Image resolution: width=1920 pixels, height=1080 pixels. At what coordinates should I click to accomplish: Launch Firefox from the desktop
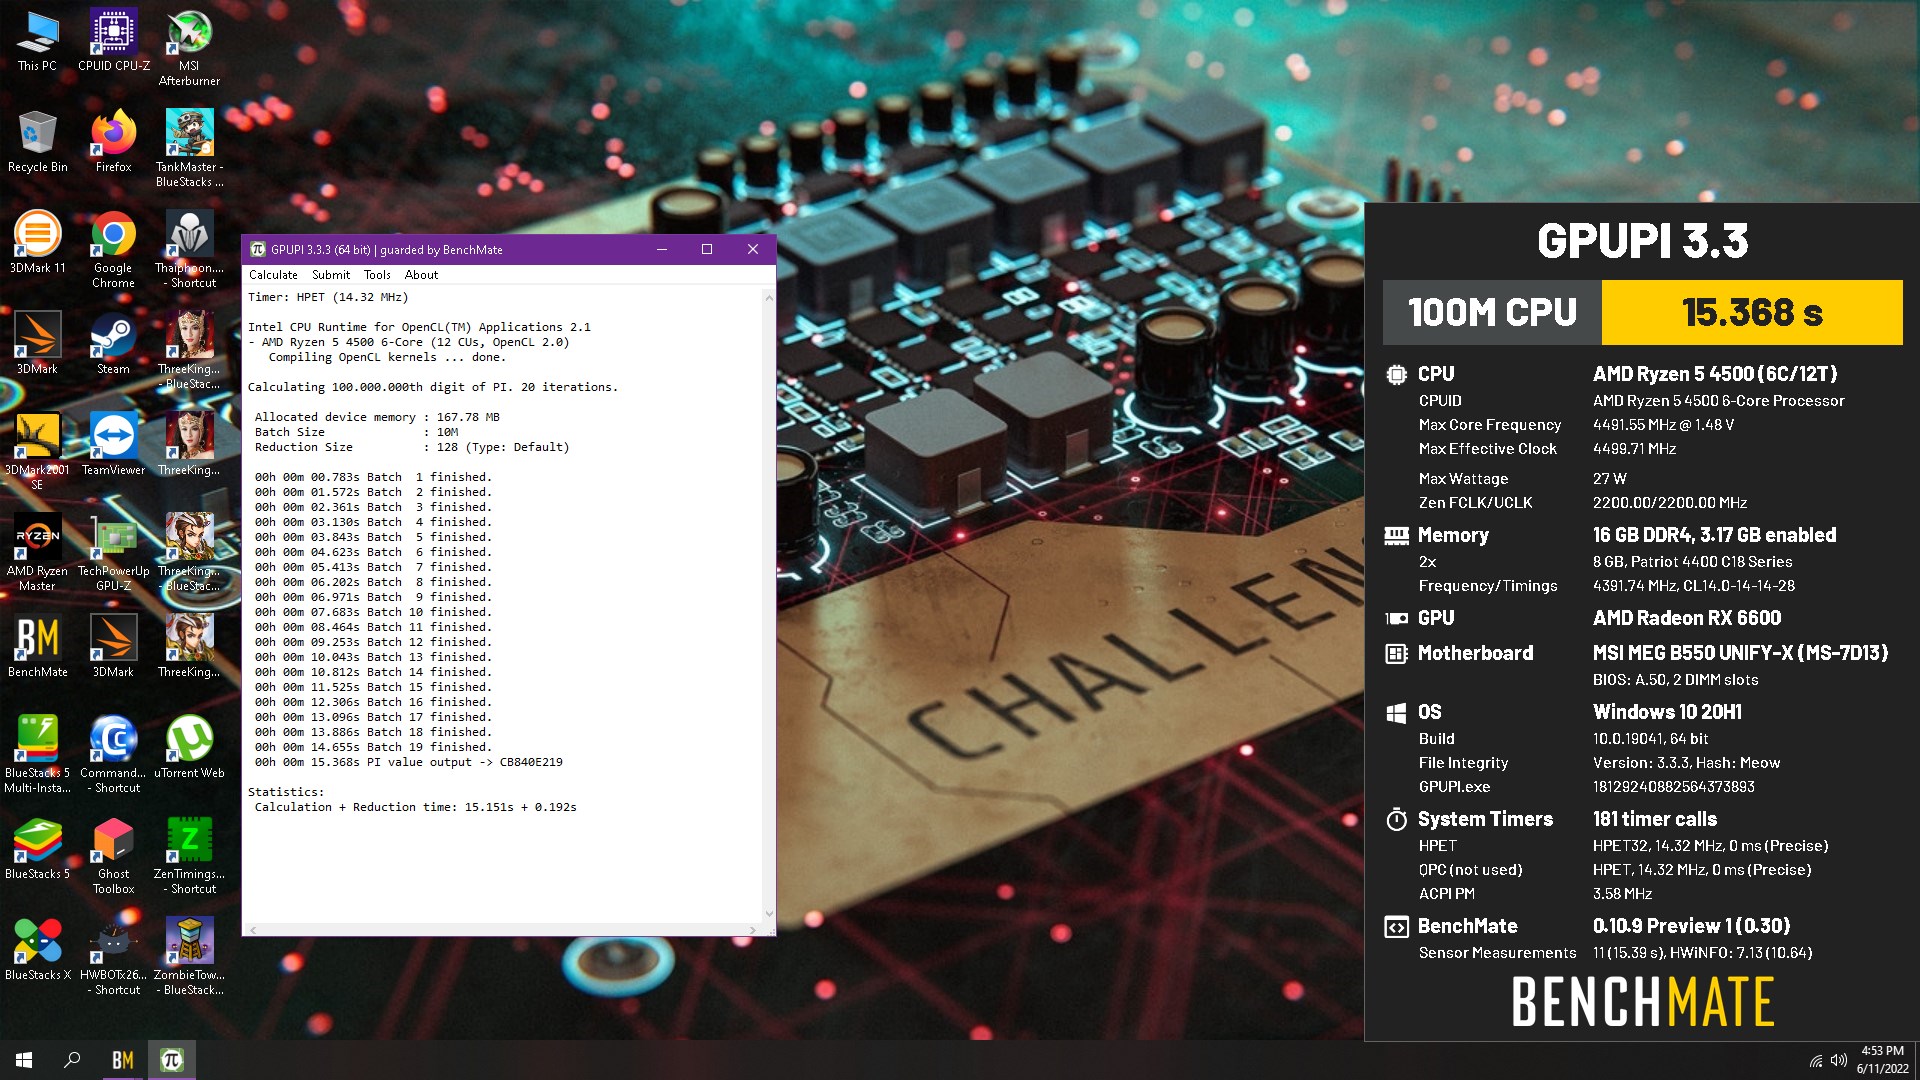coord(114,141)
